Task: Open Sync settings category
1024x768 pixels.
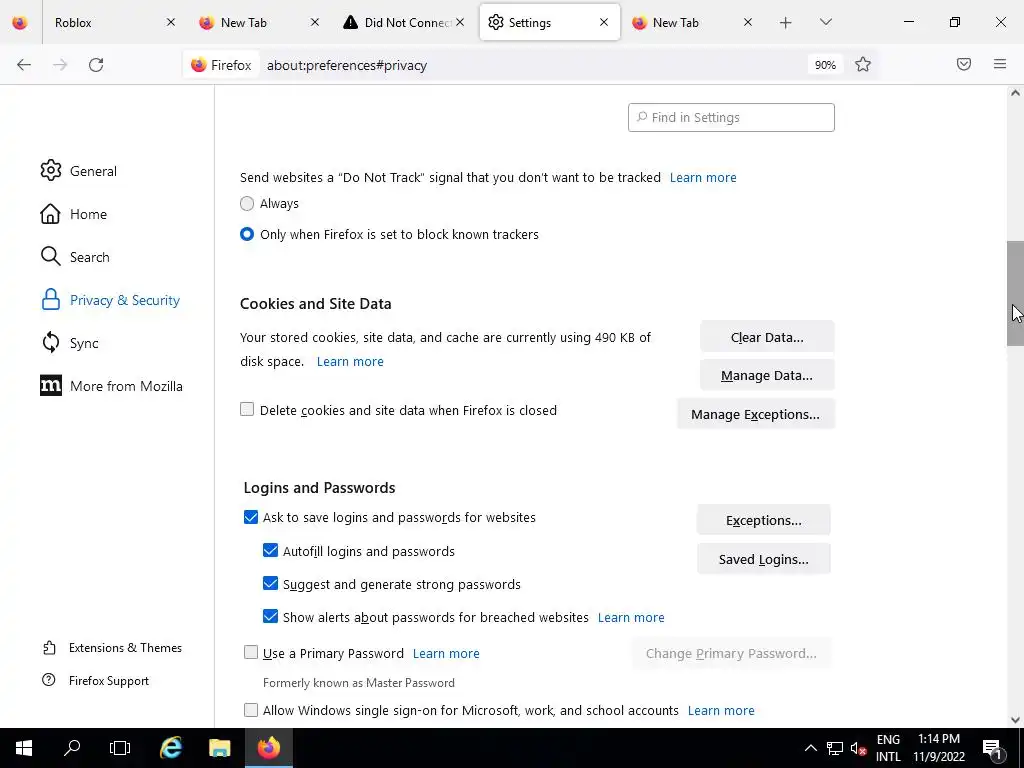Action: pos(69,344)
